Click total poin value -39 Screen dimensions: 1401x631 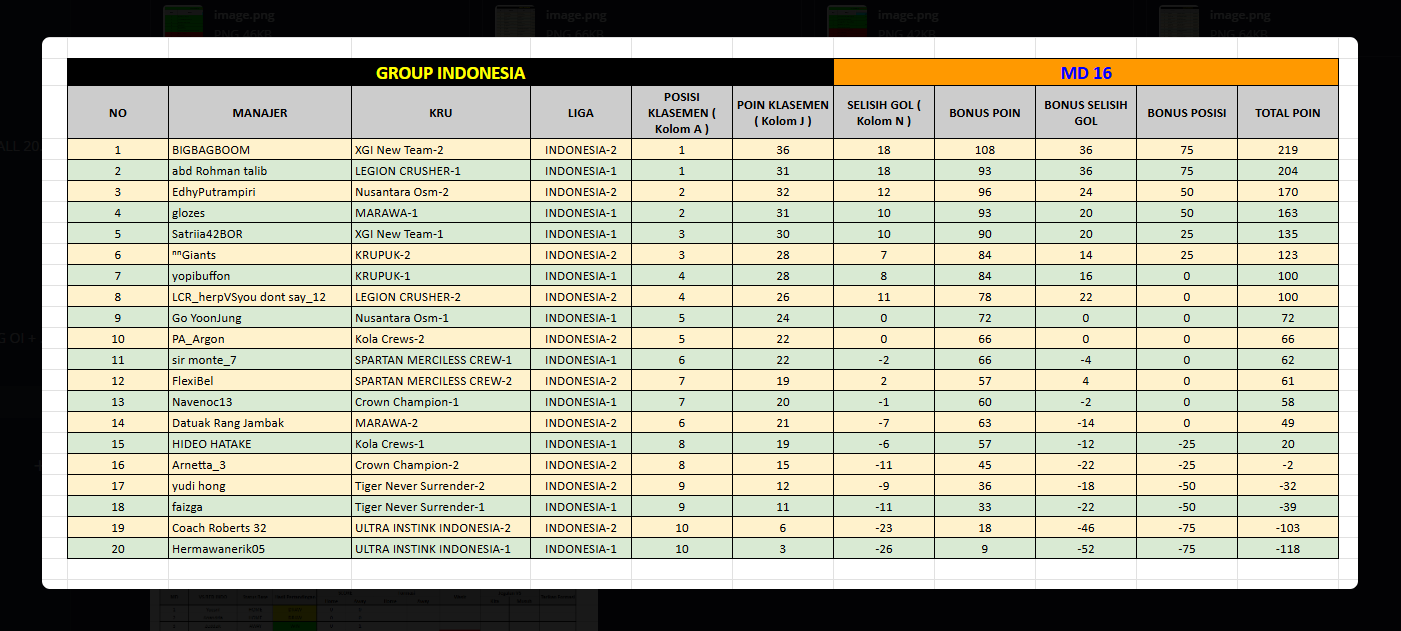click(1288, 507)
